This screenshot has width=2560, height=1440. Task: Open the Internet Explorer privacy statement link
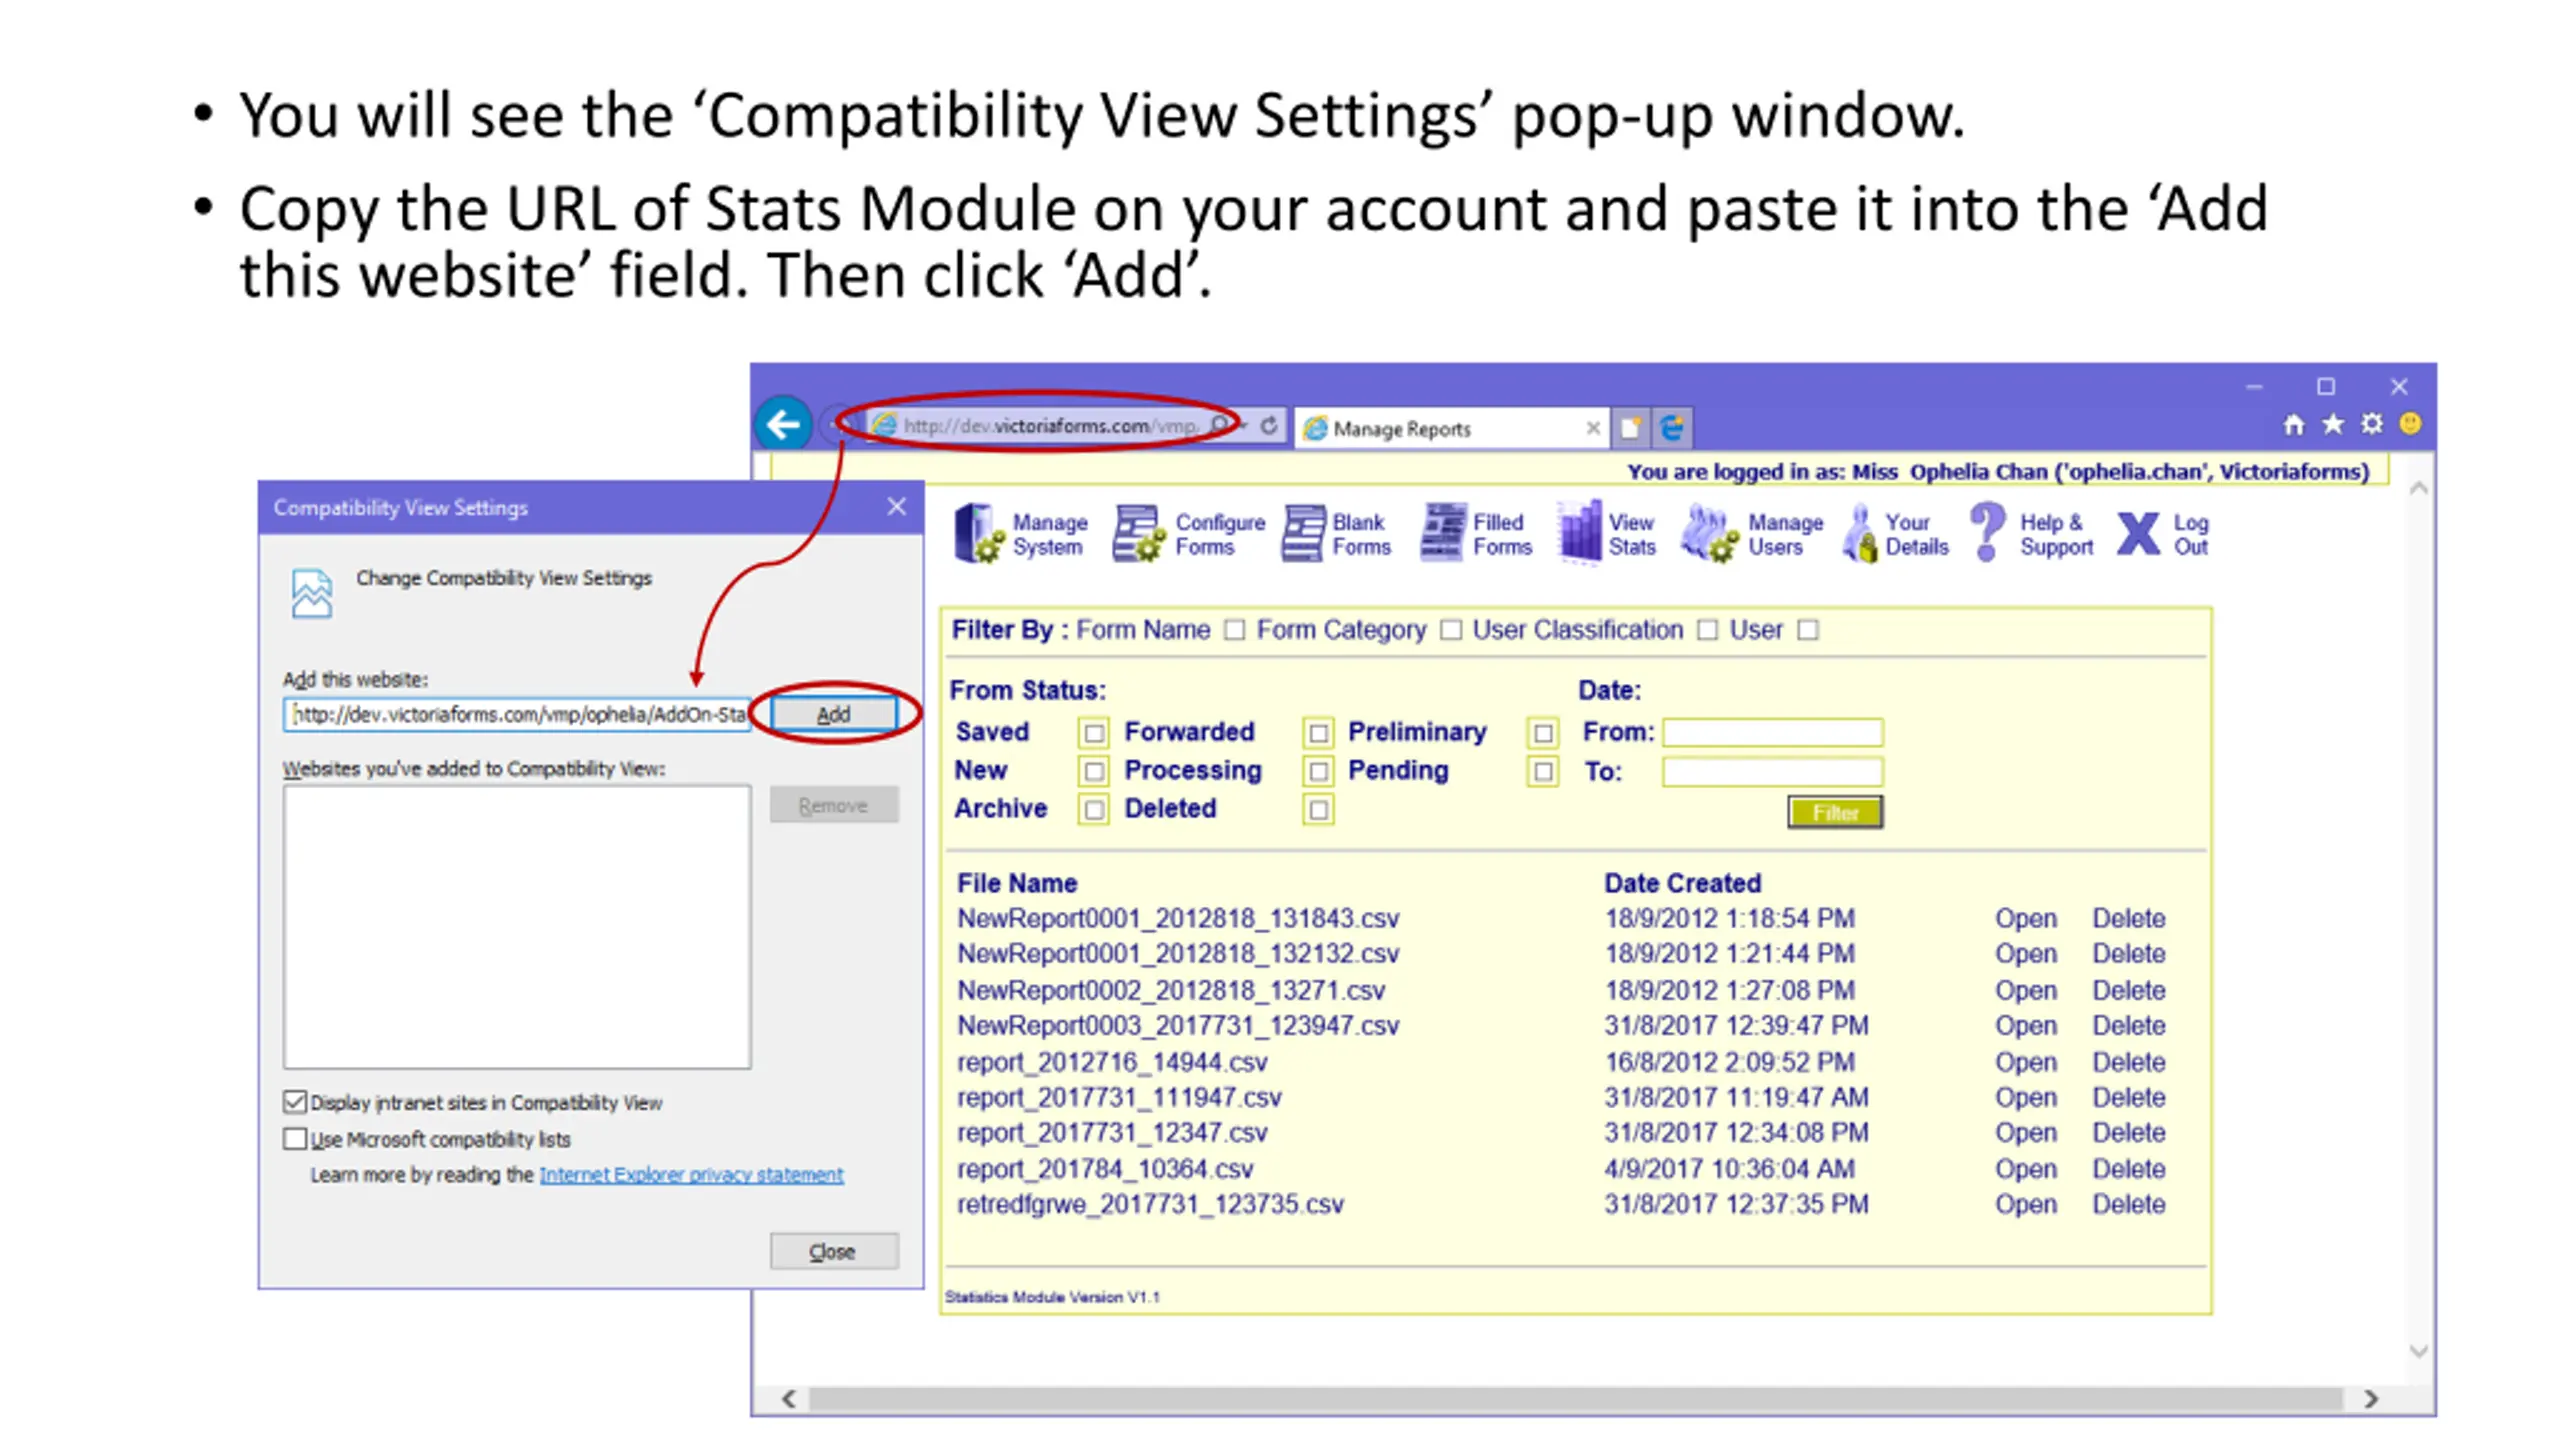tap(691, 1175)
